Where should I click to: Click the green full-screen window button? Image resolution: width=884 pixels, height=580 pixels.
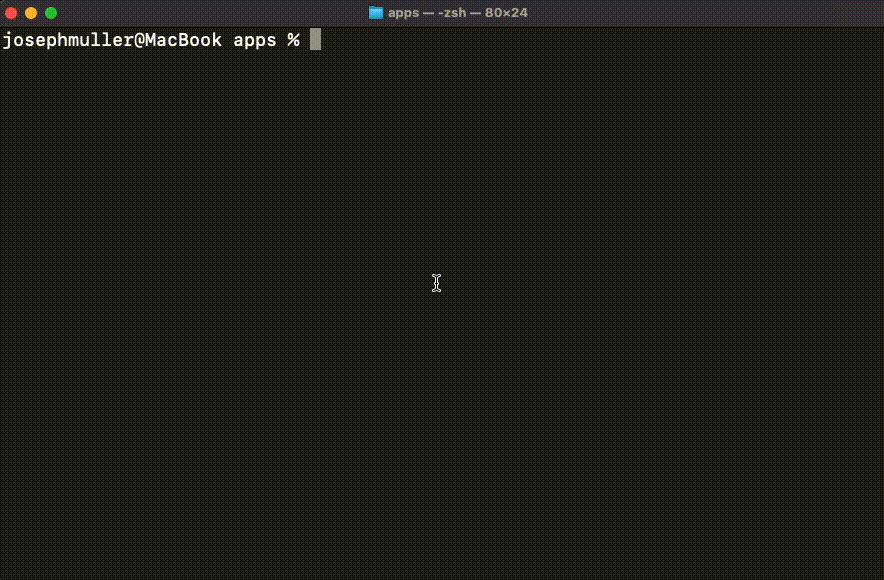51,13
